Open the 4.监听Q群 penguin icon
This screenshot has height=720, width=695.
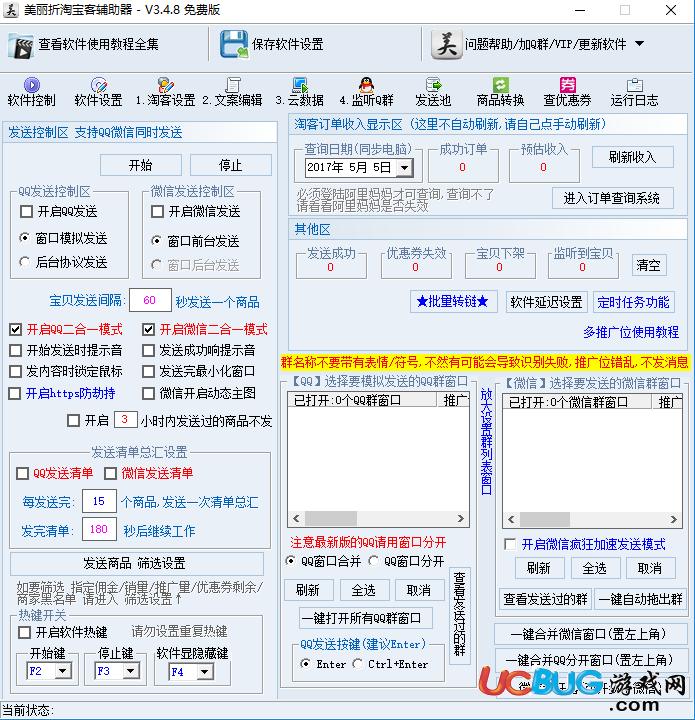366,85
